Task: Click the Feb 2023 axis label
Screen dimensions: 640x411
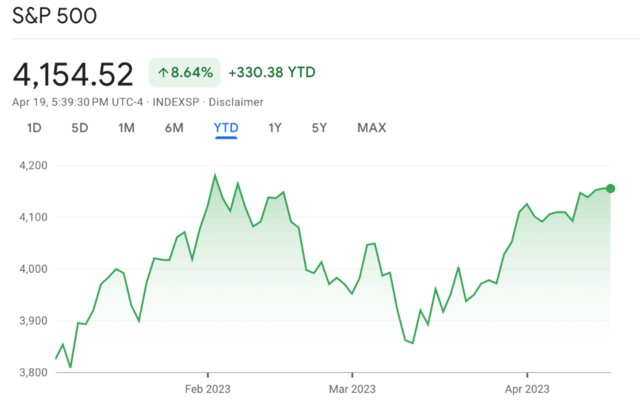Action: [x=210, y=387]
